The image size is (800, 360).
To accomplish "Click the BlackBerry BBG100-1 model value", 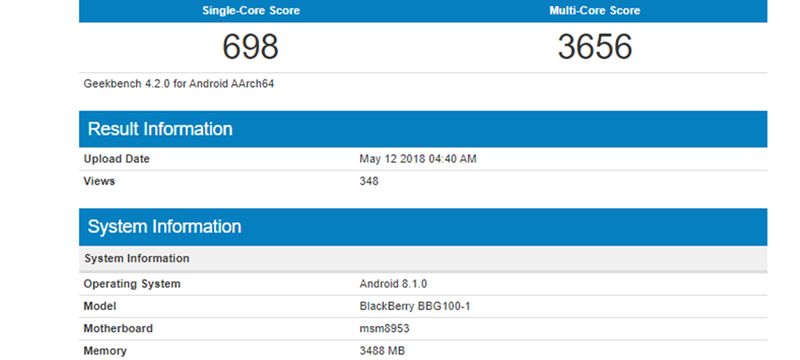I will click(414, 306).
